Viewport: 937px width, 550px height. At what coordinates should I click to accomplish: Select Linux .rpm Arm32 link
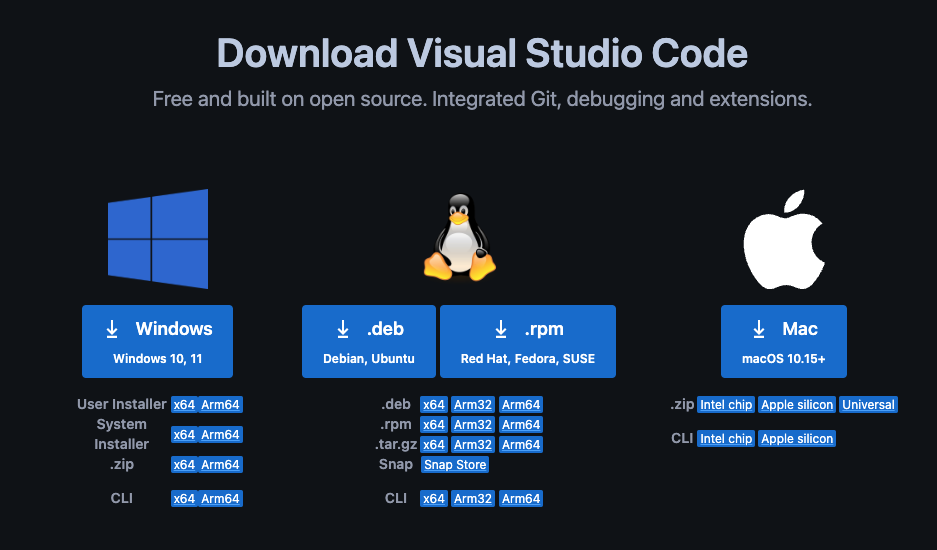point(473,424)
